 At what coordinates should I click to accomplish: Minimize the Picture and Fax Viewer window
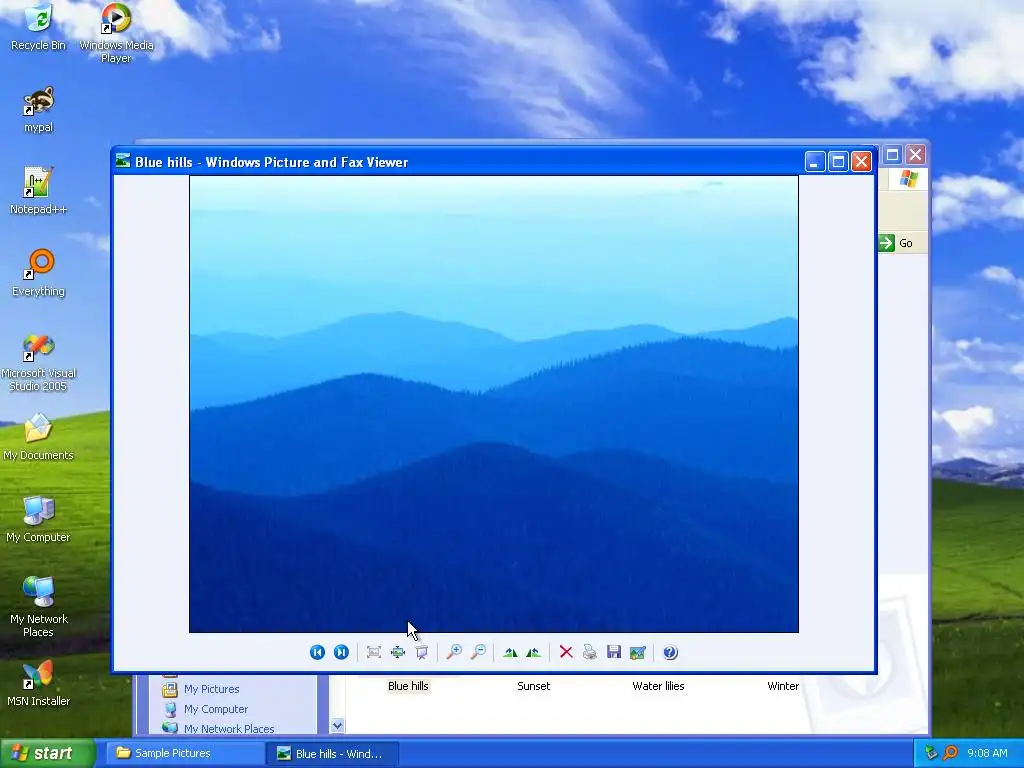pos(814,161)
